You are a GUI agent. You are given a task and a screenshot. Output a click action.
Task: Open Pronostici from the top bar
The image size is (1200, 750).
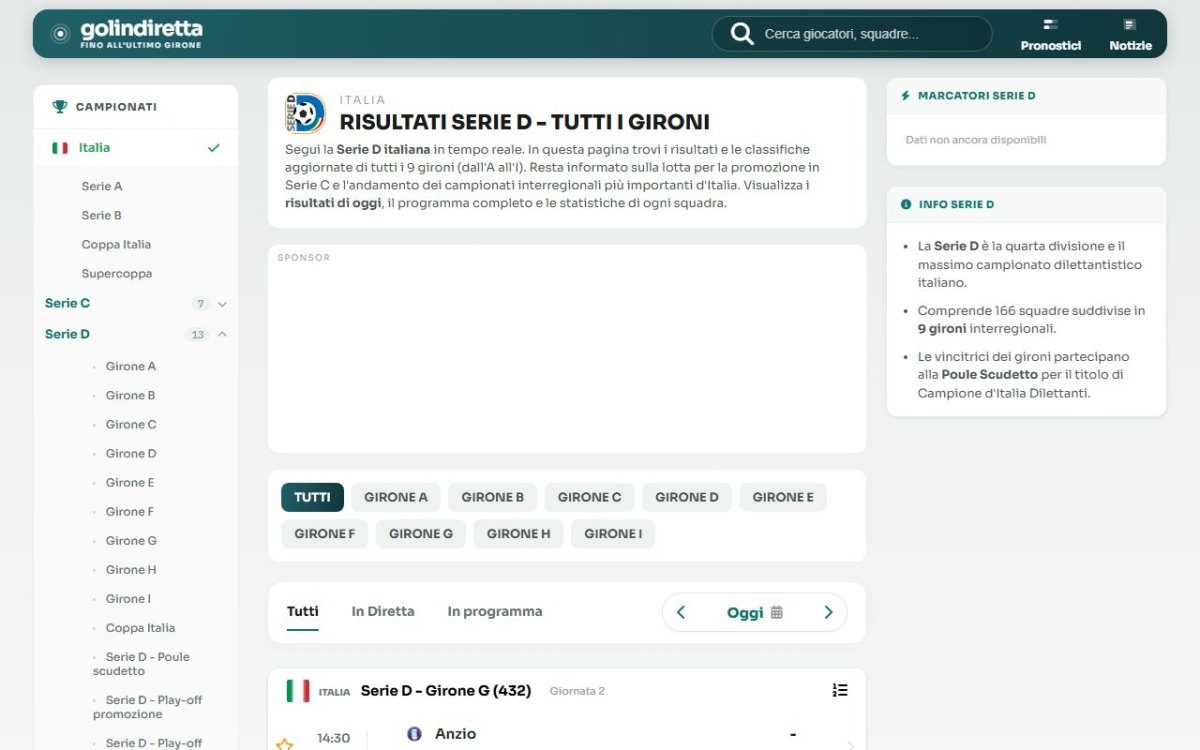(x=1050, y=34)
